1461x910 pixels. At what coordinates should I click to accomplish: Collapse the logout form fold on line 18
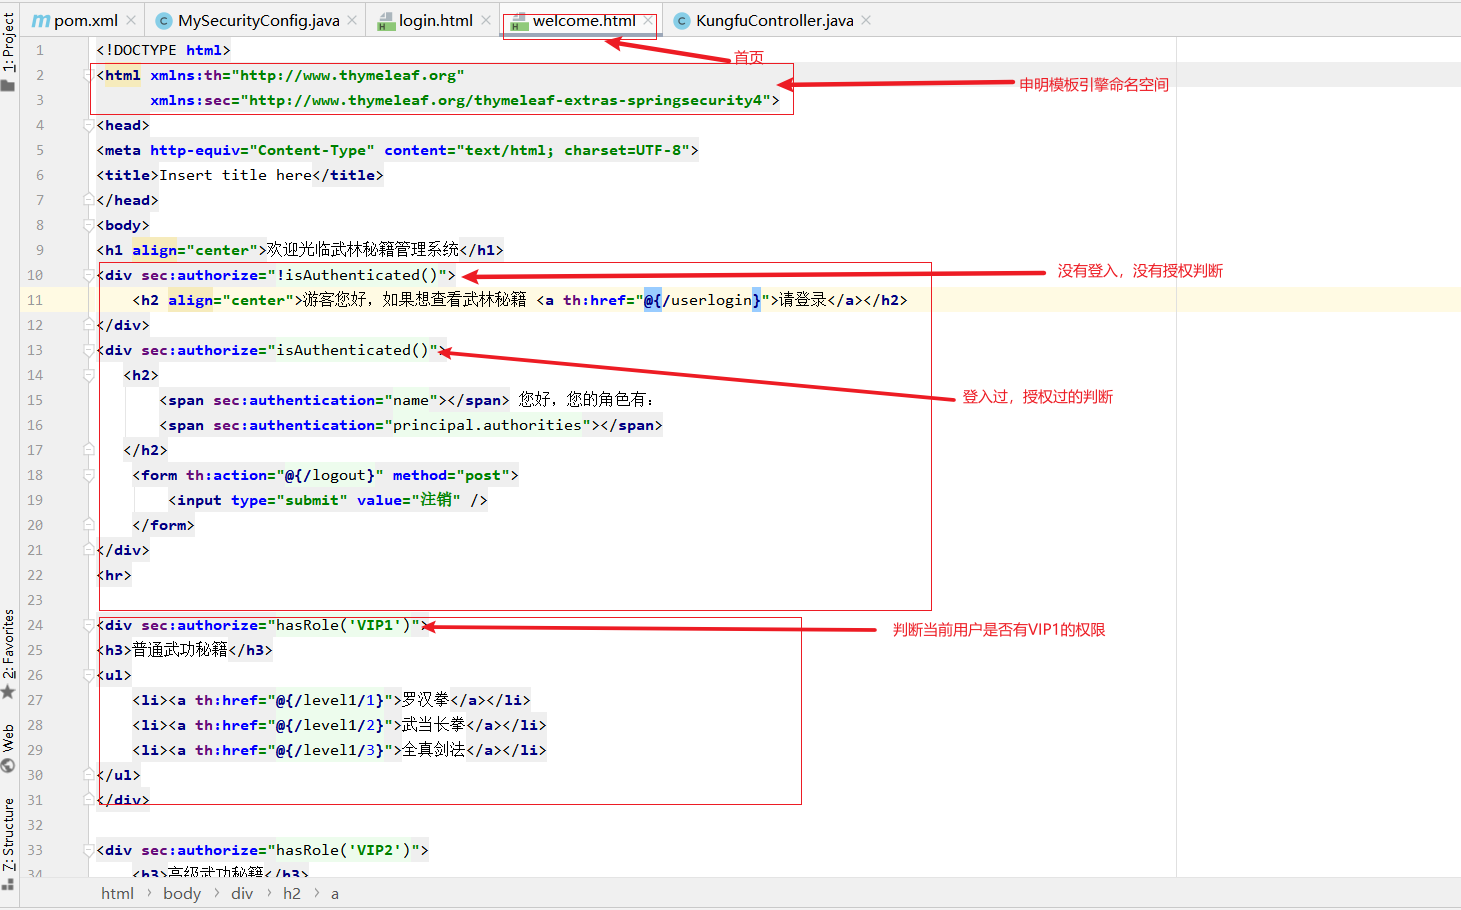[88, 475]
